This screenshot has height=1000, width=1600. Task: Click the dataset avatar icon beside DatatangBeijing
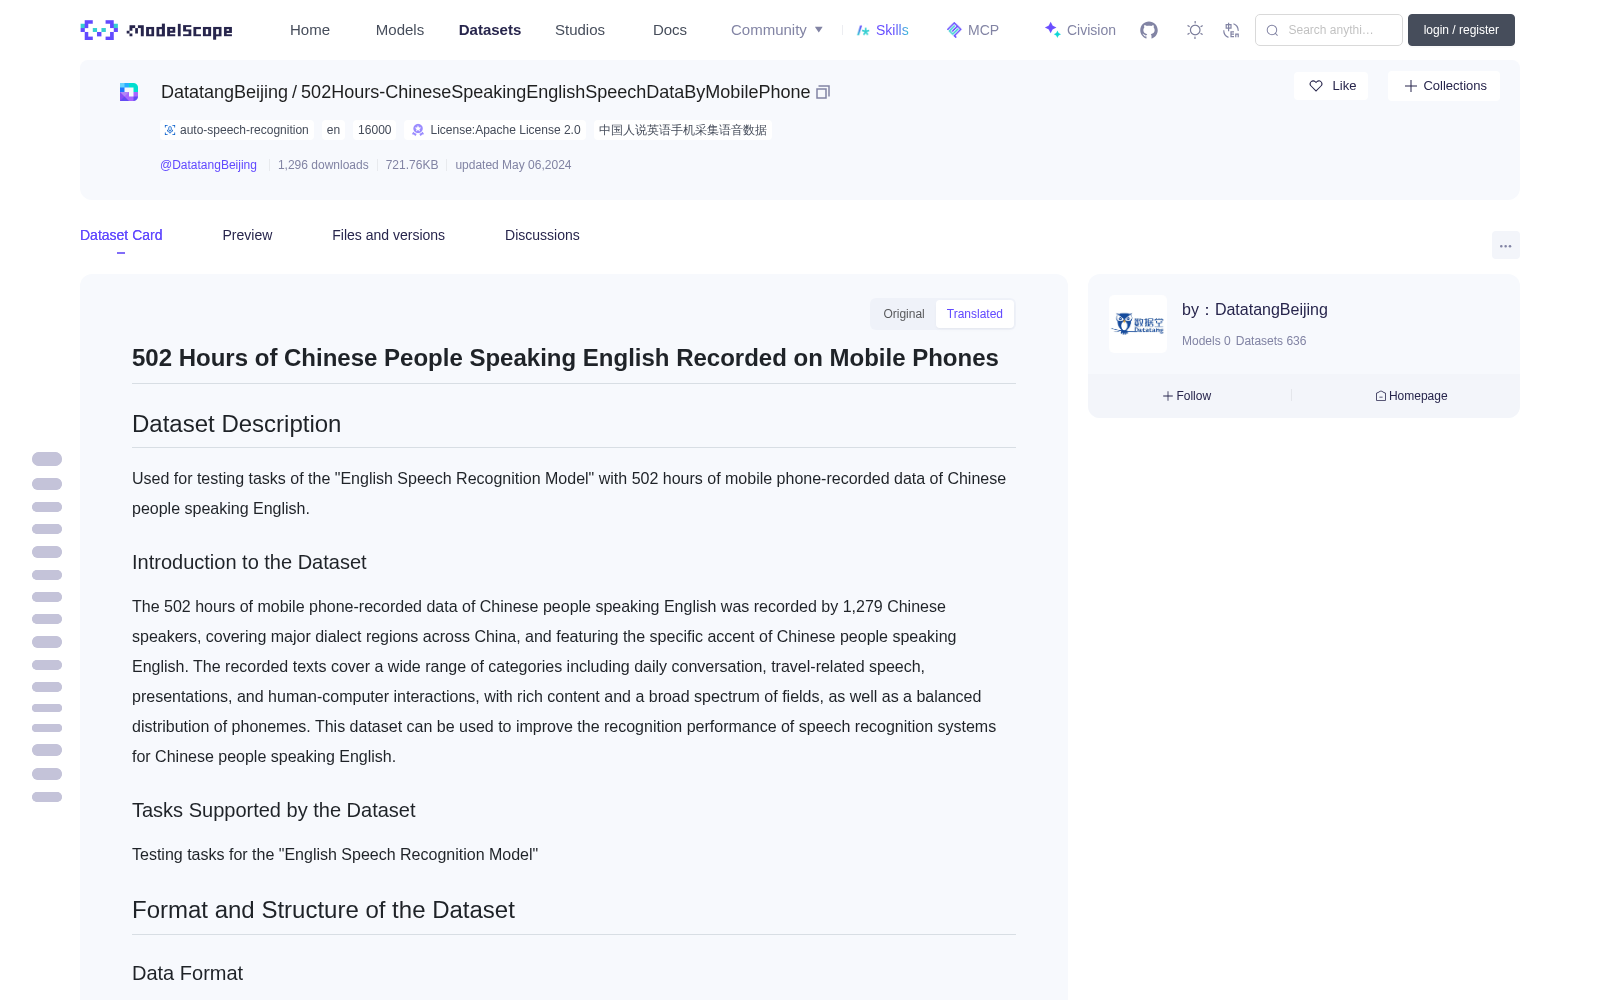pyautogui.click(x=129, y=92)
